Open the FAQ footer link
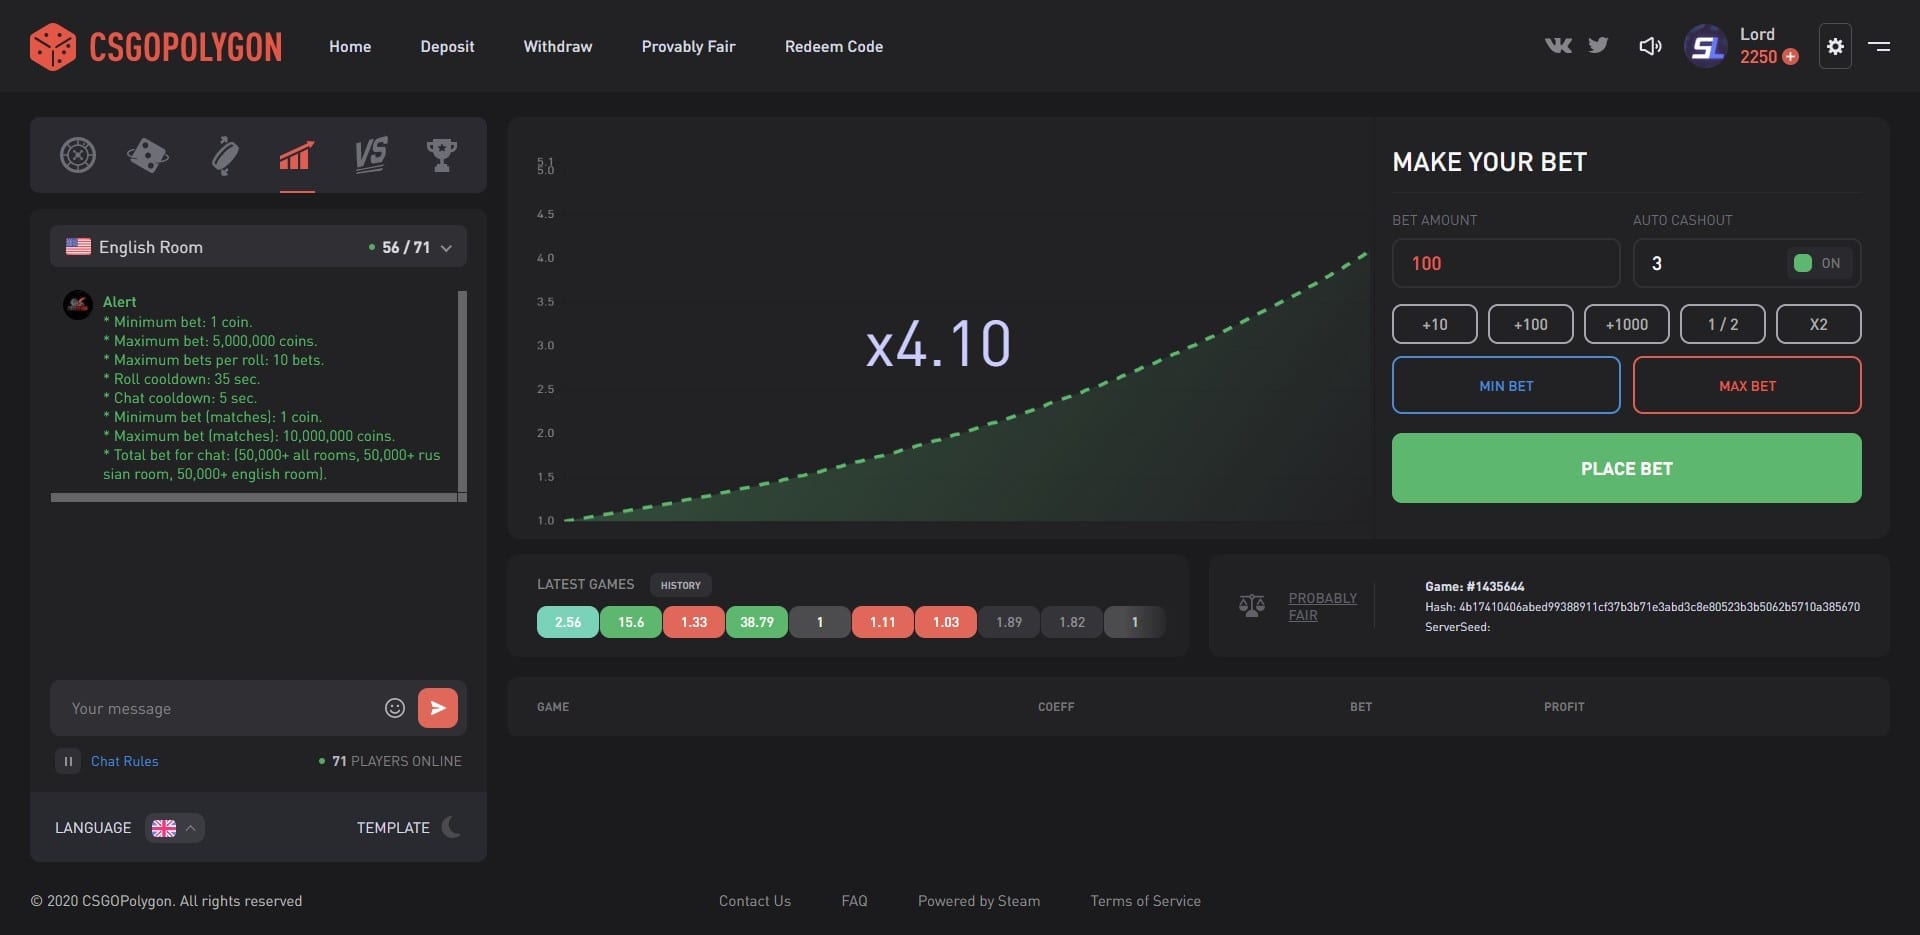The image size is (1920, 935). coord(854,901)
